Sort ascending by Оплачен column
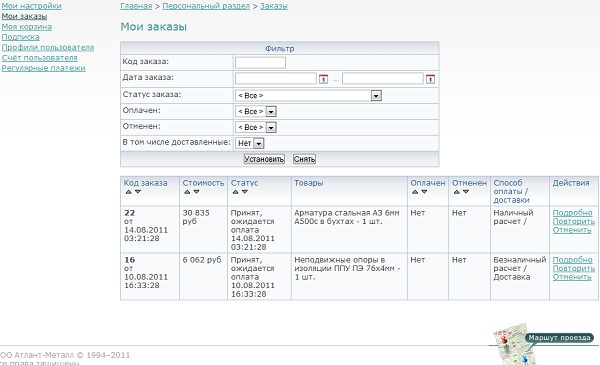This screenshot has width=600, height=365. [415, 192]
